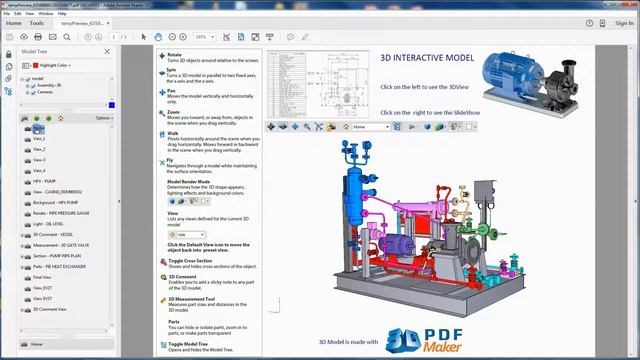The width and height of the screenshot is (640, 360).
Task: Go to next page arrow
Action: (98, 37)
